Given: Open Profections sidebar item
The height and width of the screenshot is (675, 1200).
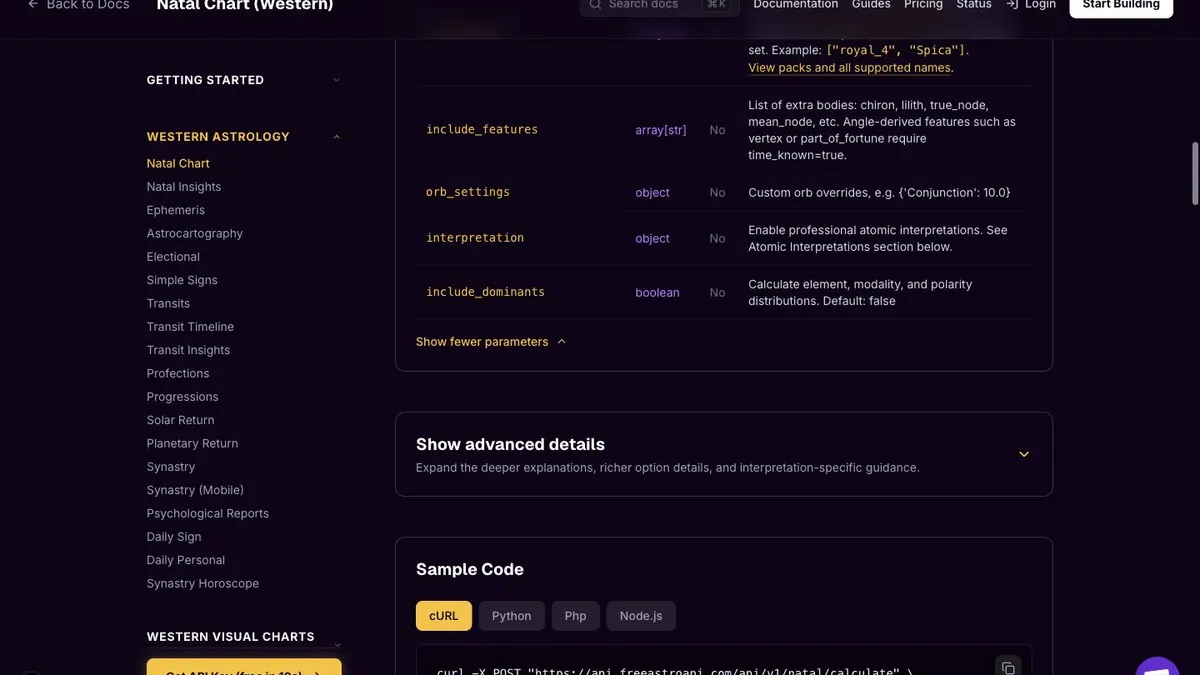Looking at the screenshot, I should pyautogui.click(x=178, y=374).
